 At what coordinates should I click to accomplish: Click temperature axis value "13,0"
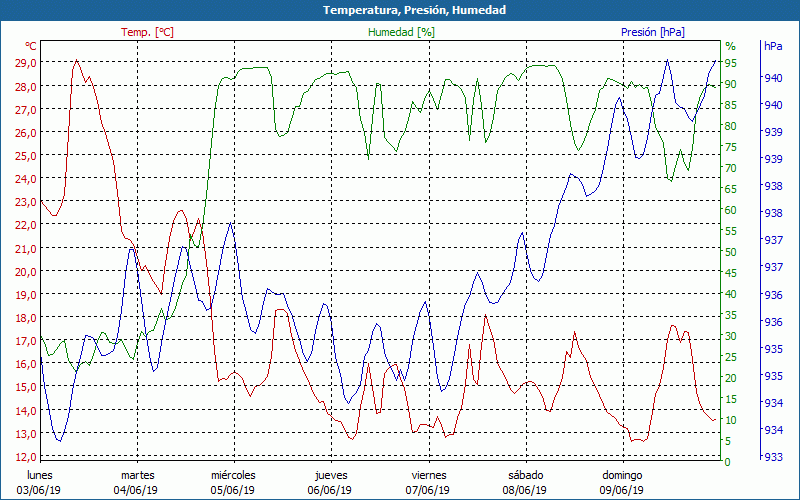coord(25,434)
